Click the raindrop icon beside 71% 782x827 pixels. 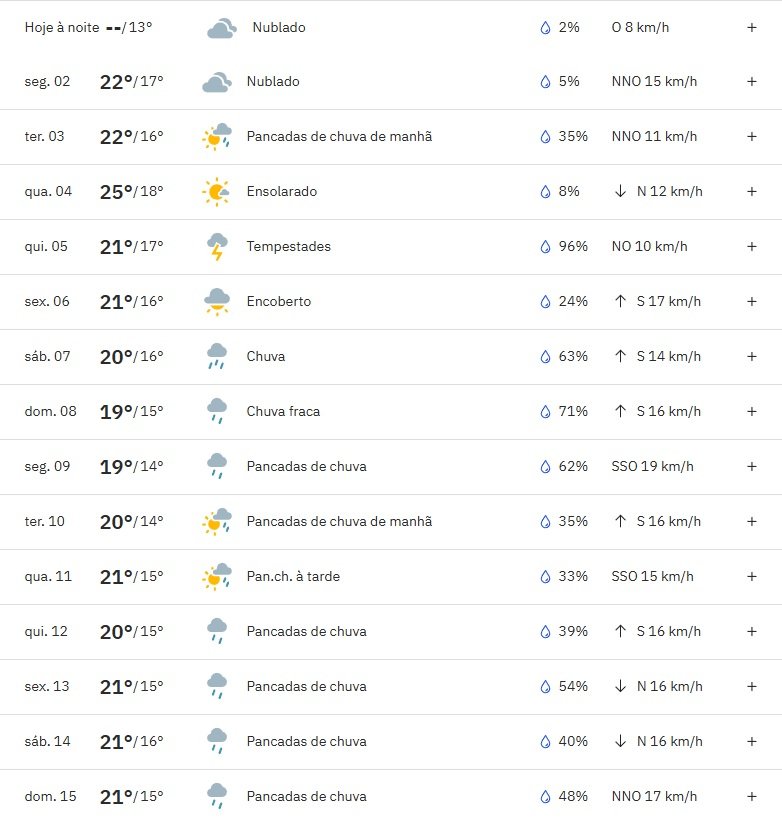point(545,411)
